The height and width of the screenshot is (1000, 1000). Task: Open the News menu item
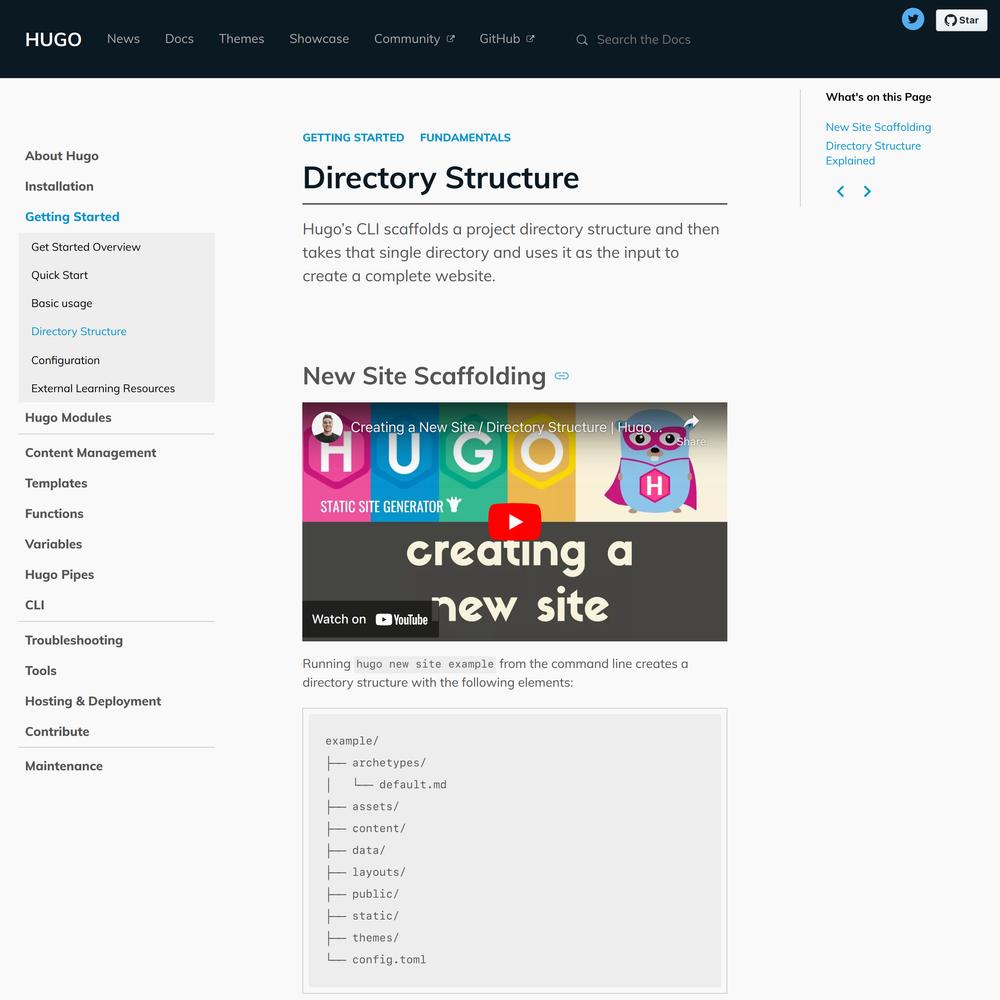coord(123,39)
